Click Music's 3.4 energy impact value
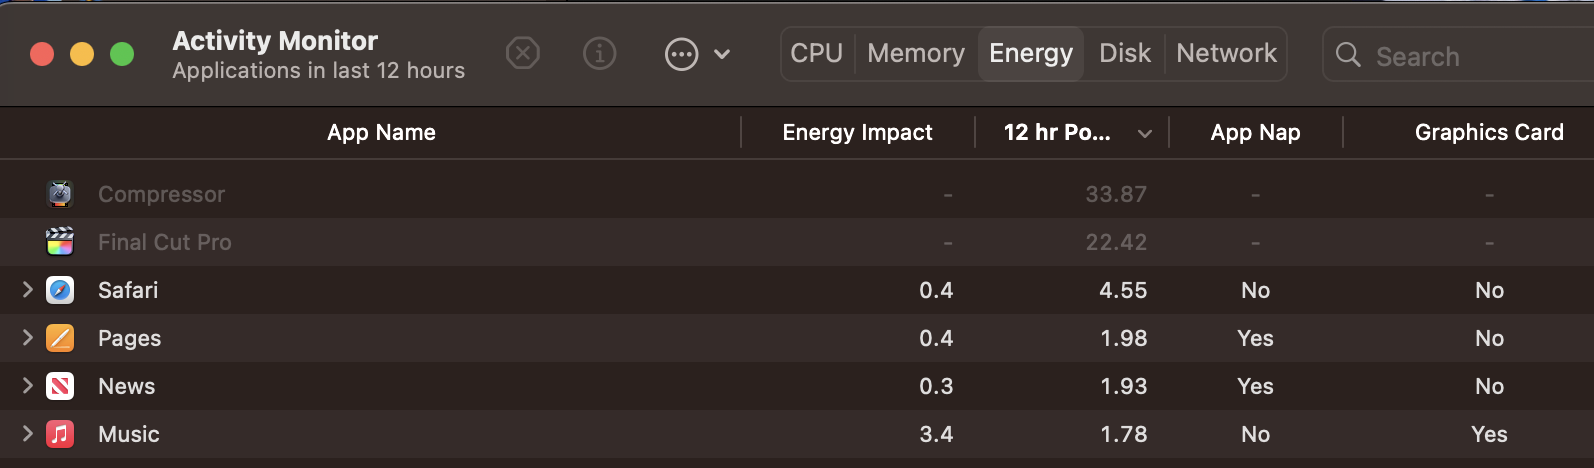 (936, 434)
